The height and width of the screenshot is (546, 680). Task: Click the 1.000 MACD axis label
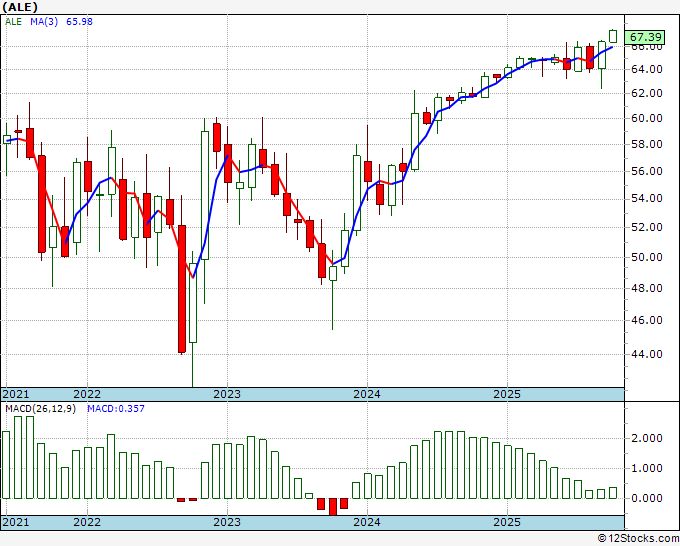pyautogui.click(x=647, y=468)
